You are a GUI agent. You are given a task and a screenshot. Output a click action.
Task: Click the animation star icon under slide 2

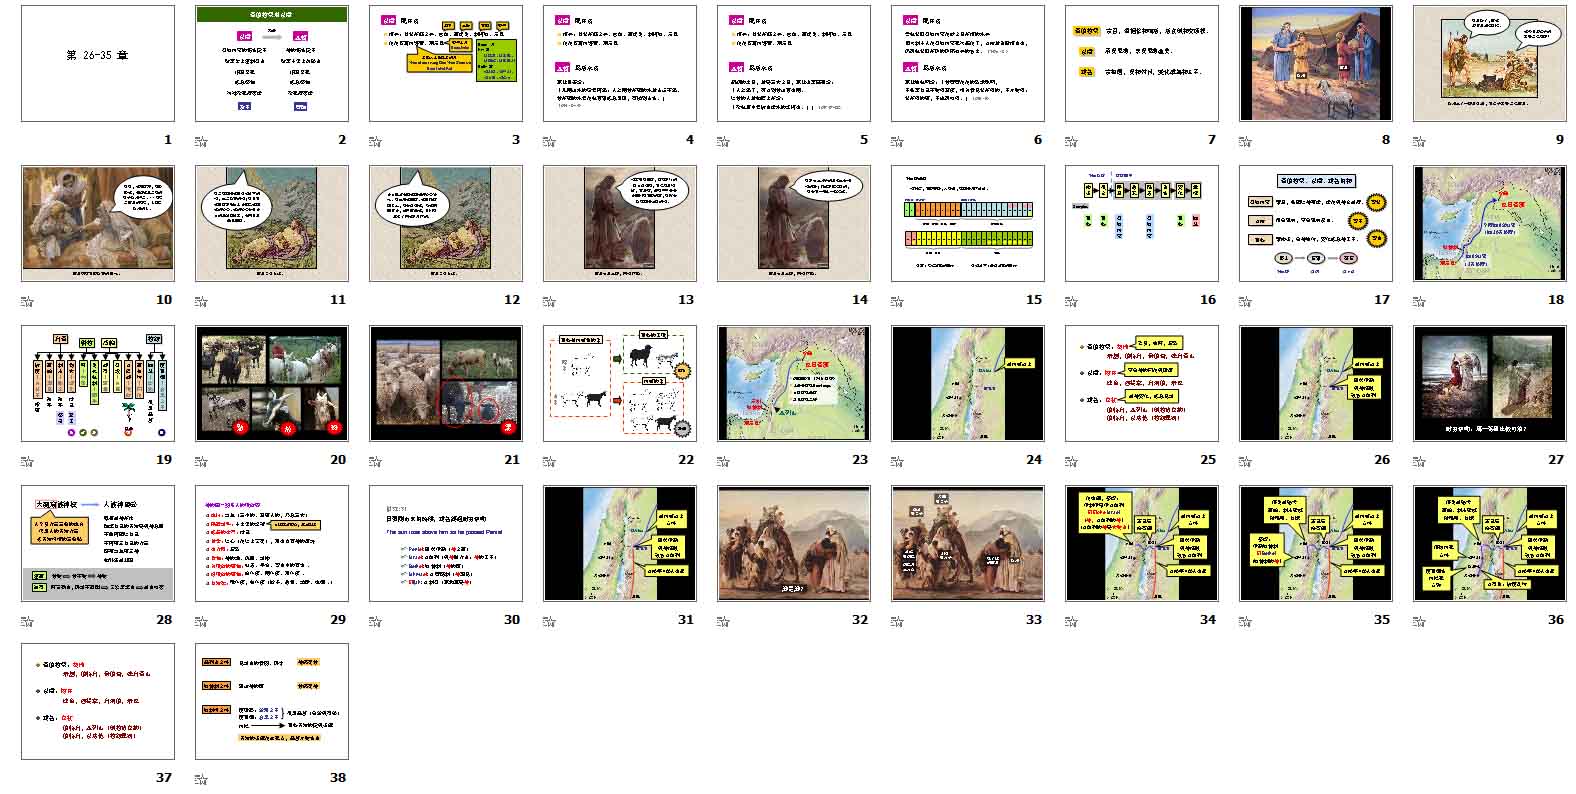pos(202,141)
